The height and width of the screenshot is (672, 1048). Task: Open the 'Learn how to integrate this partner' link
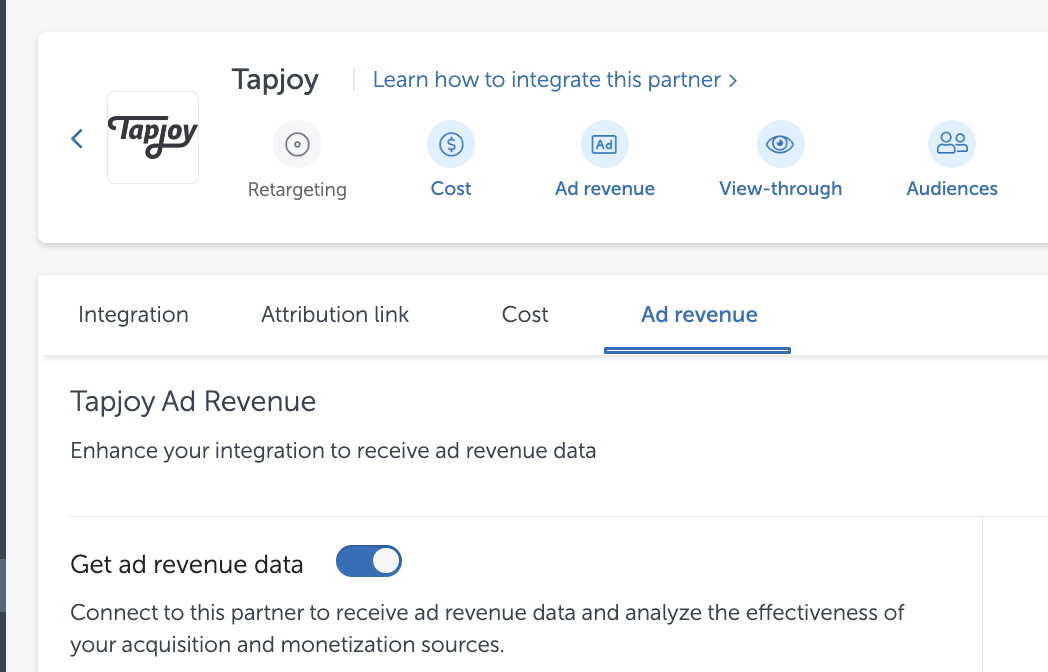click(x=555, y=80)
